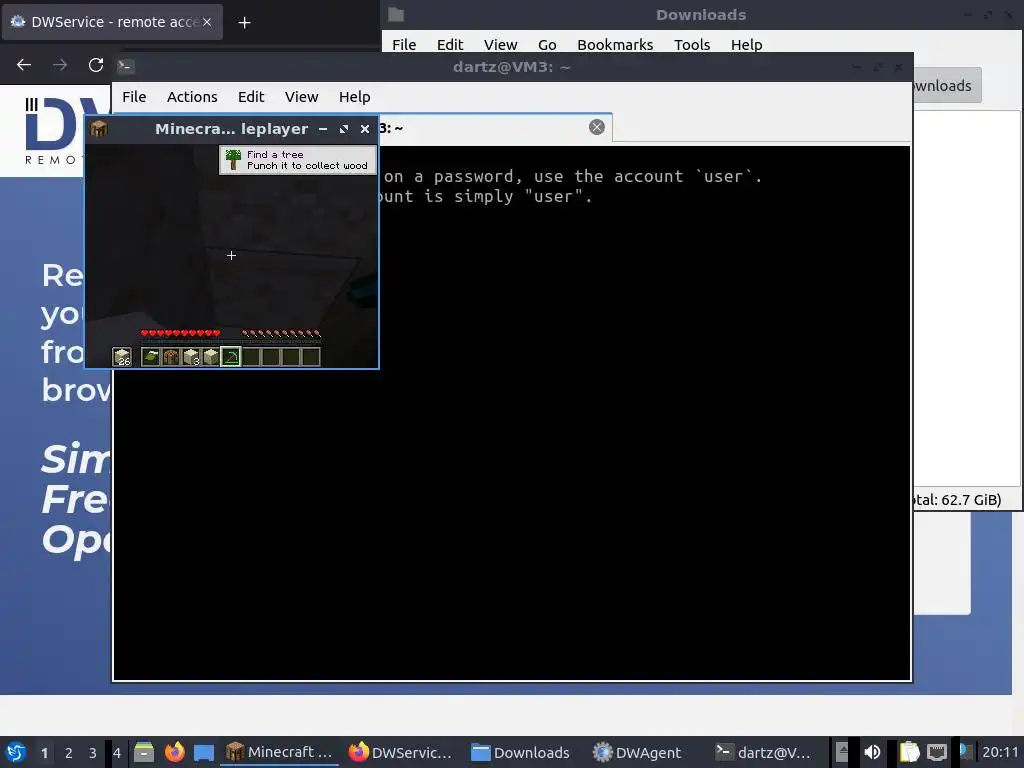Screen dimensions: 1024x768
Task: Click the clipboard tray icon
Action: (x=908, y=752)
